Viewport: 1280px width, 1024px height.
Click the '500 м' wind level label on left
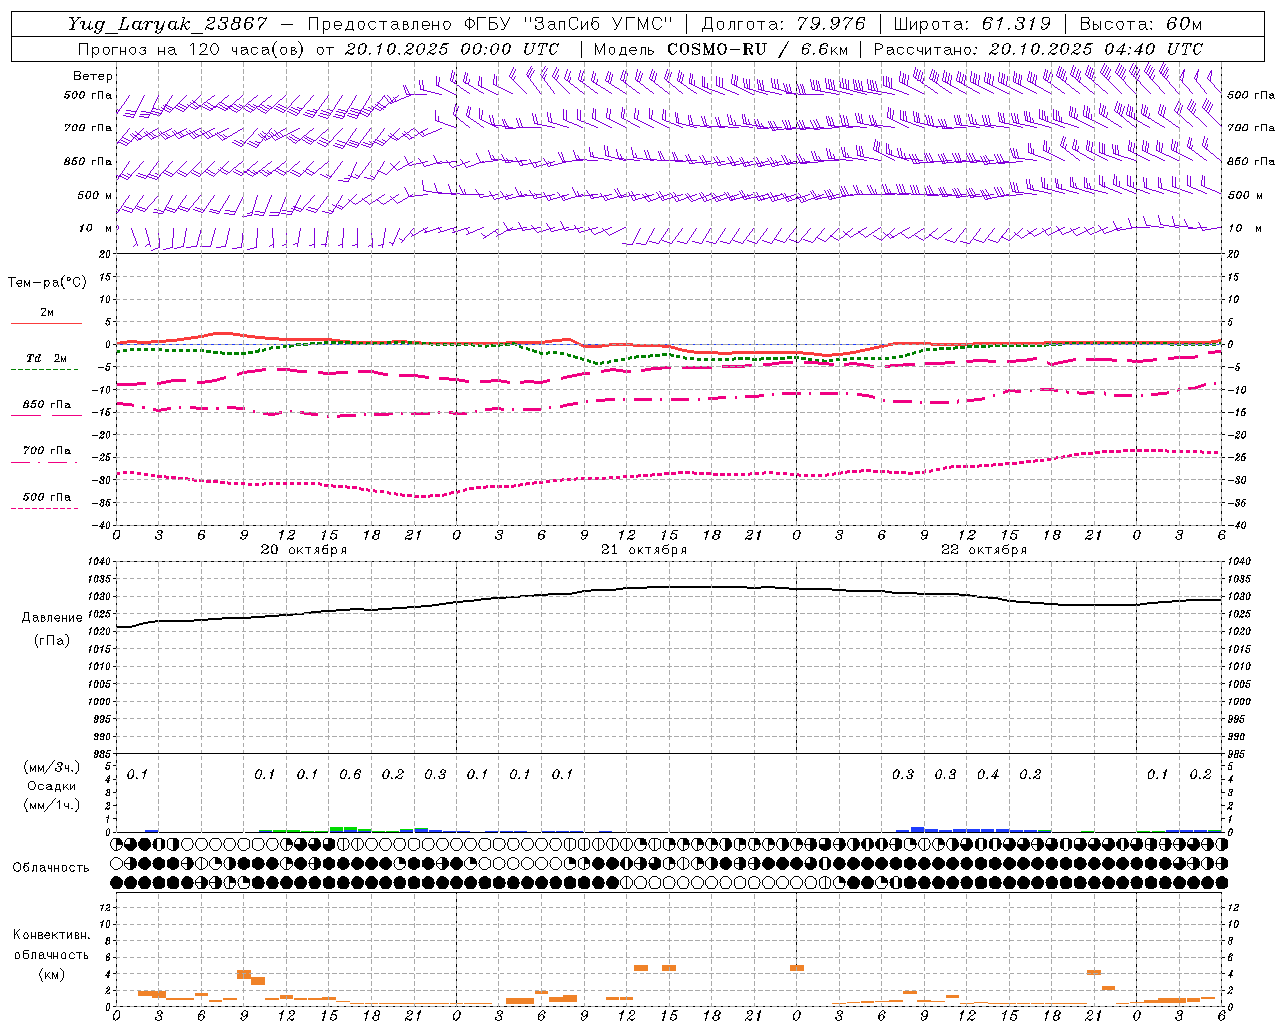click(x=95, y=195)
